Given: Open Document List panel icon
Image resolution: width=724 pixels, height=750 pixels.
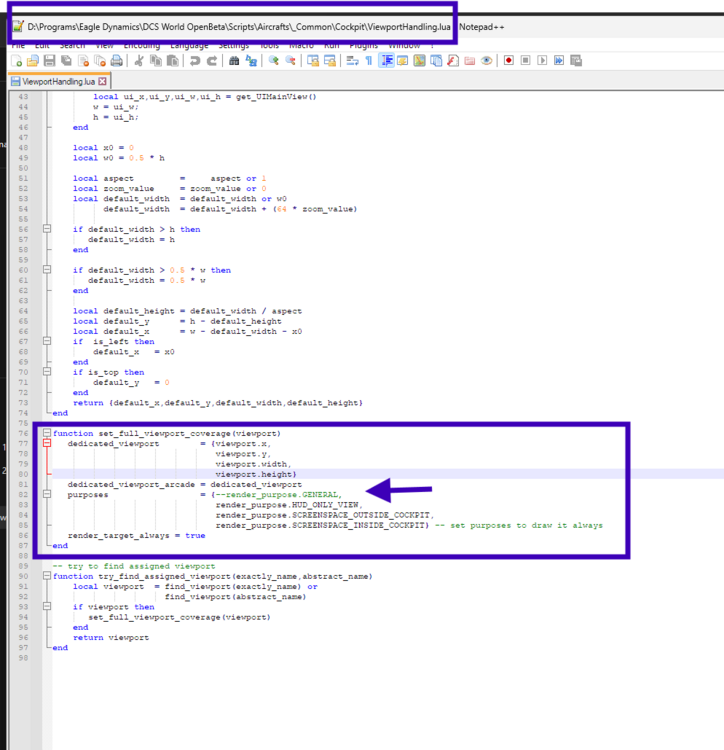Looking at the screenshot, I should (436, 61).
